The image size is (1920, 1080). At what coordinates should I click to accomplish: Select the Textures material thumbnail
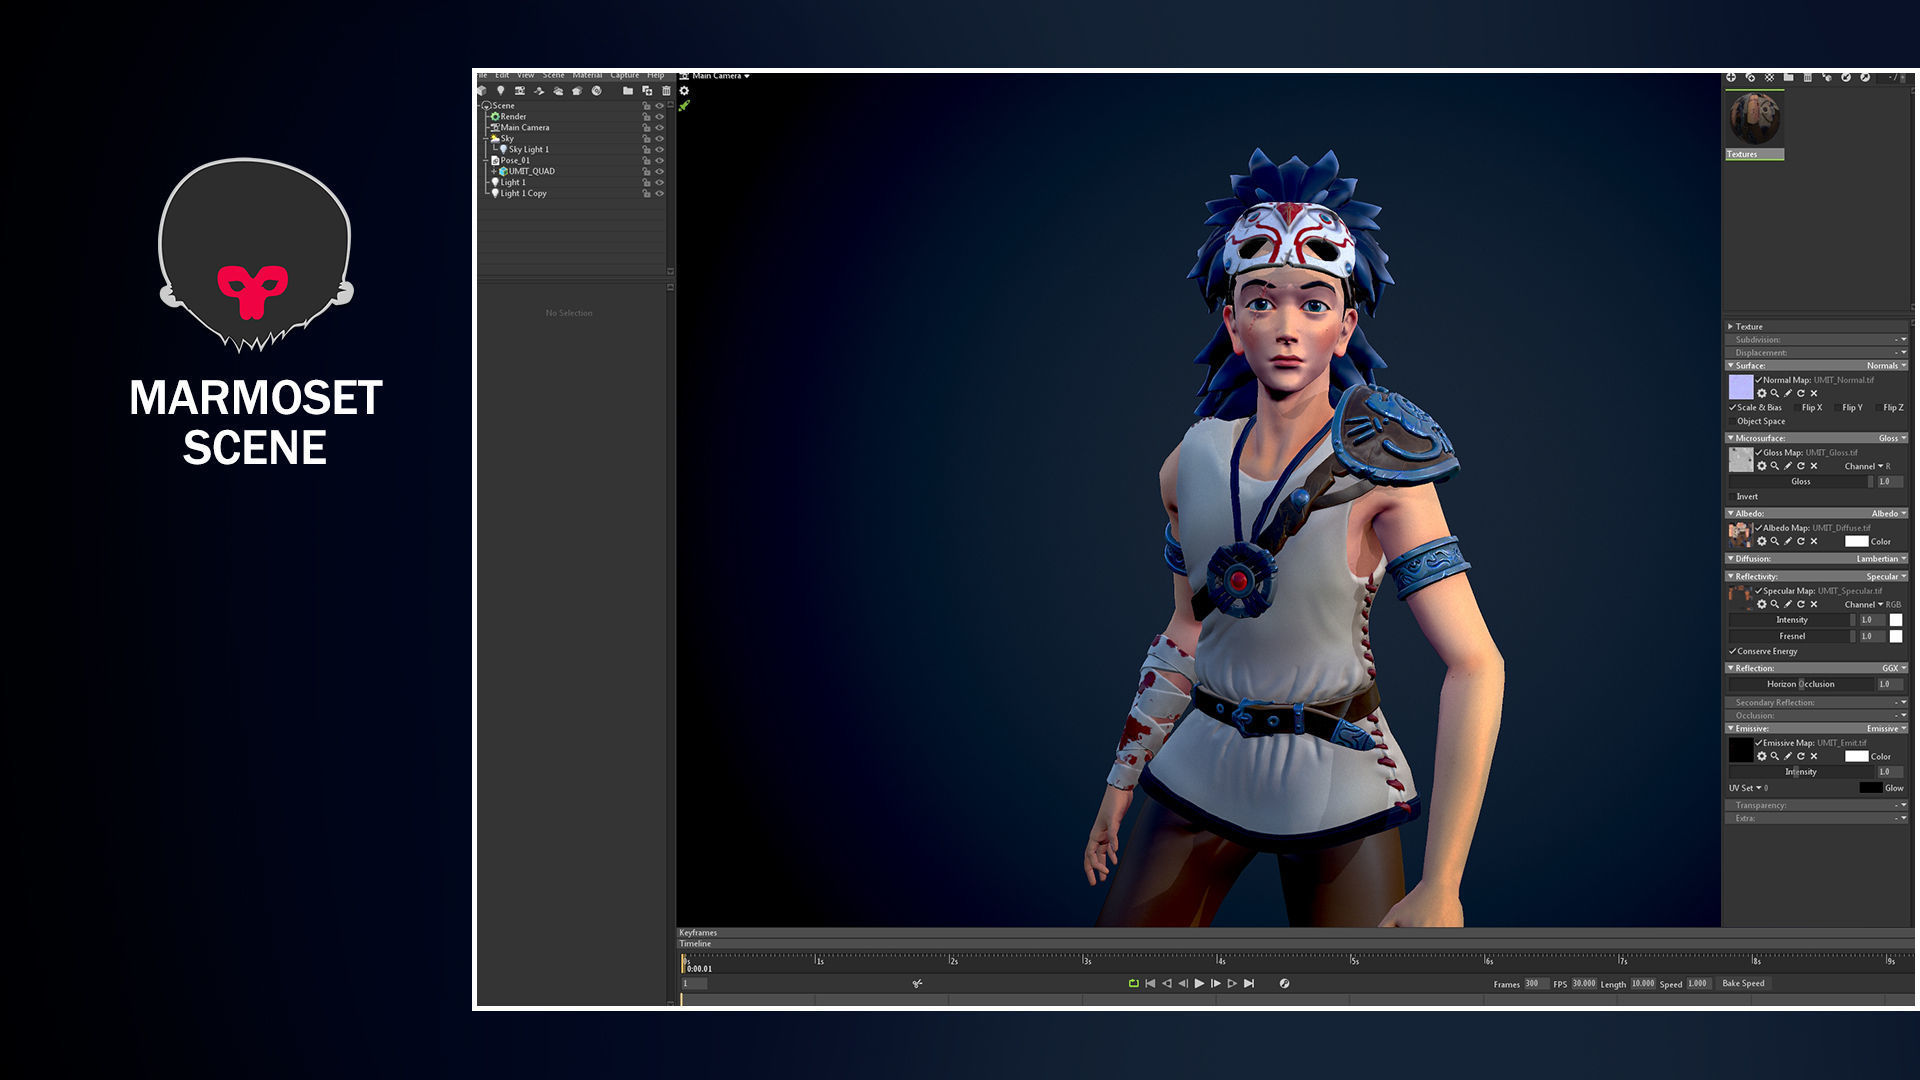coord(1754,125)
